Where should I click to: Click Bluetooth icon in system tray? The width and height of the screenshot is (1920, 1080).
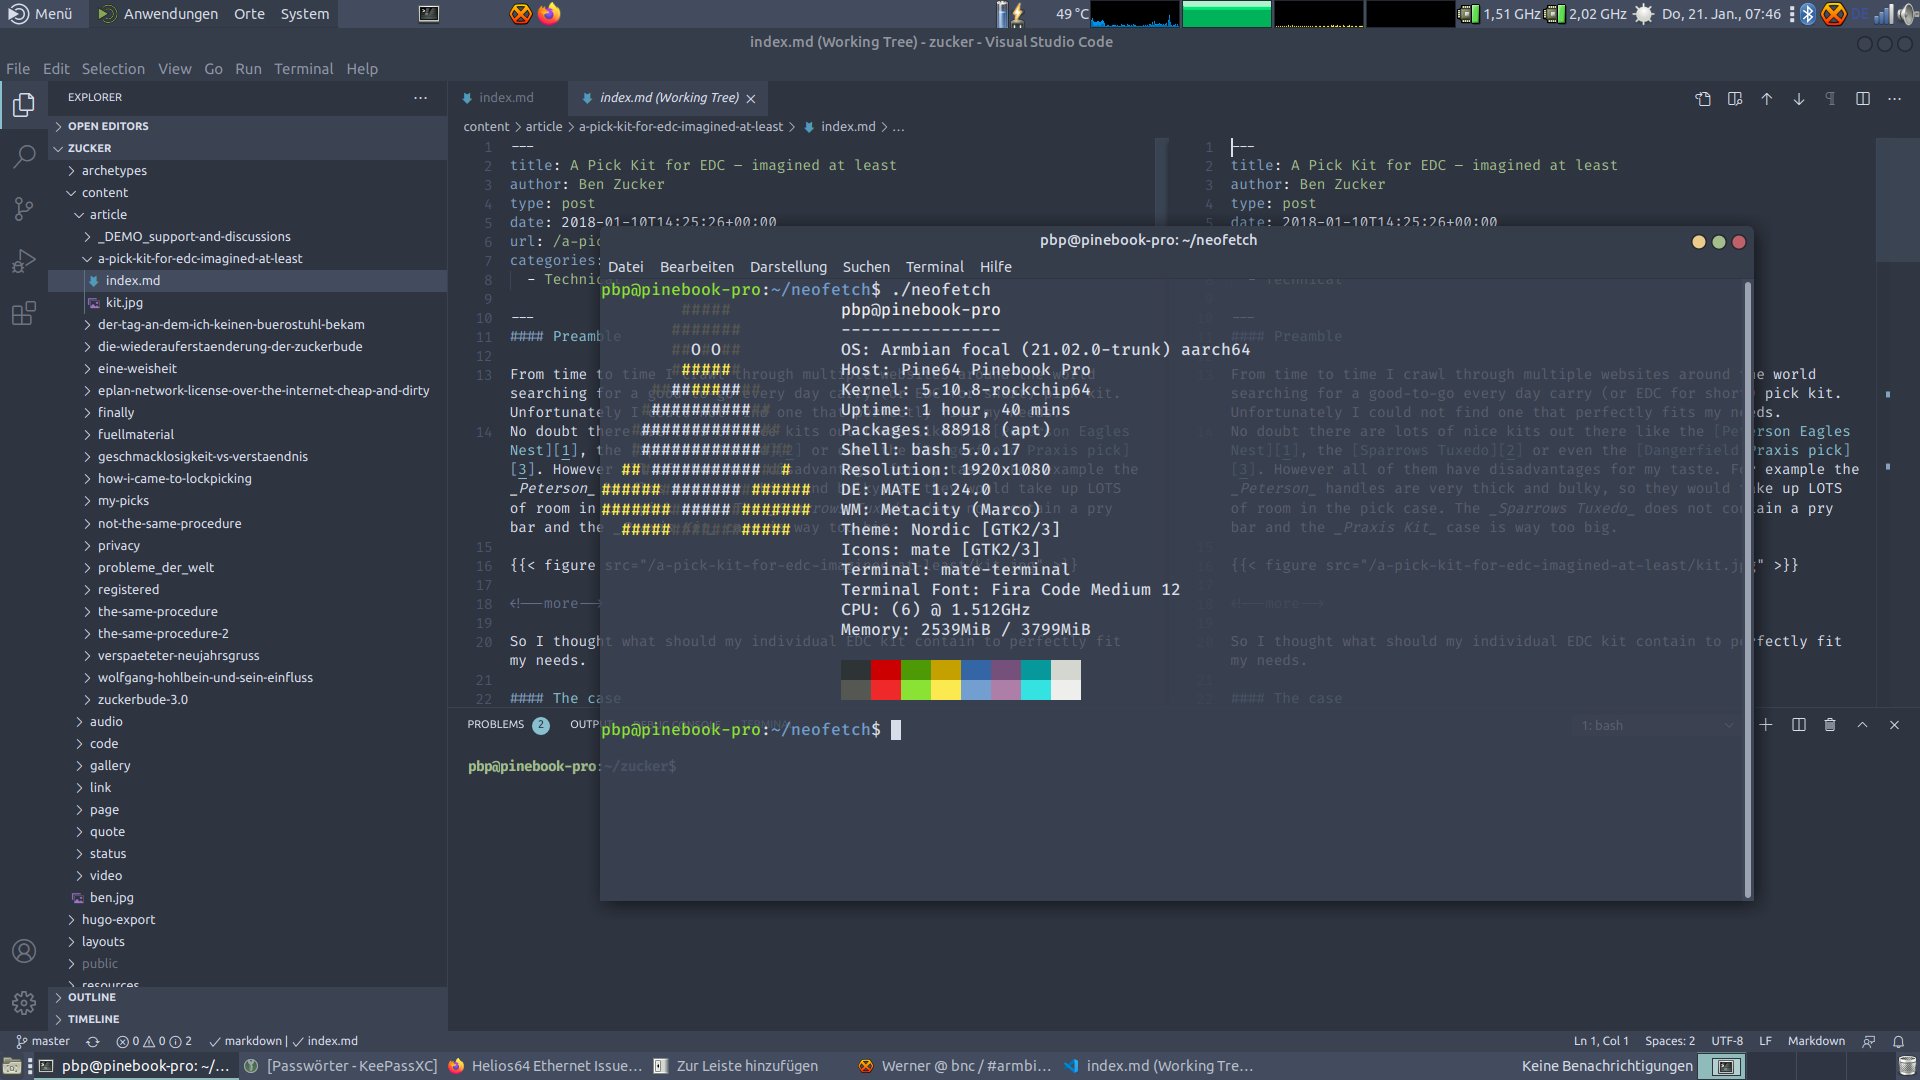coord(1807,14)
